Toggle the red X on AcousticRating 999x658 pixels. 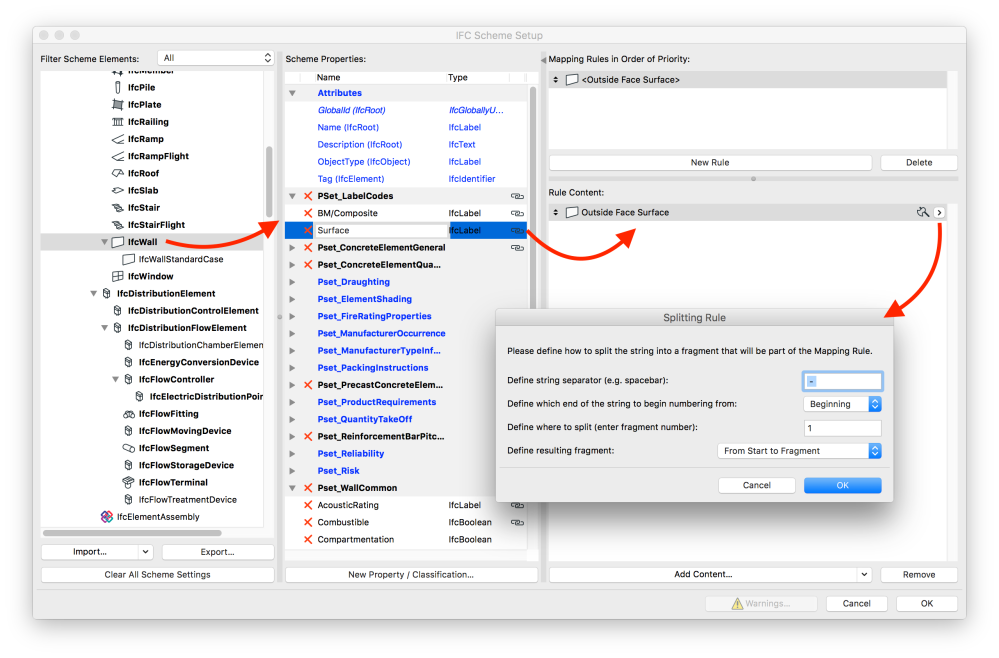coord(308,505)
